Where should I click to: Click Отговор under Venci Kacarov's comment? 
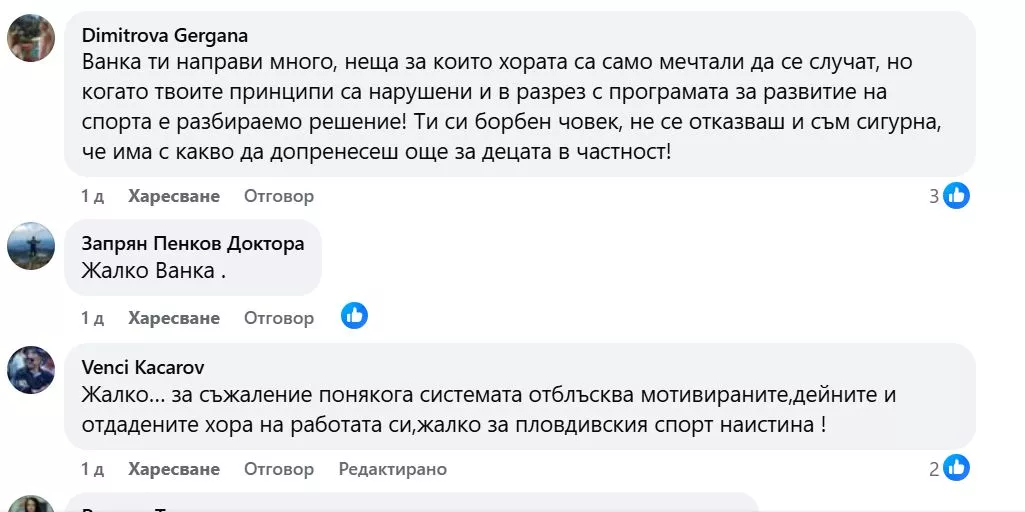(x=279, y=469)
